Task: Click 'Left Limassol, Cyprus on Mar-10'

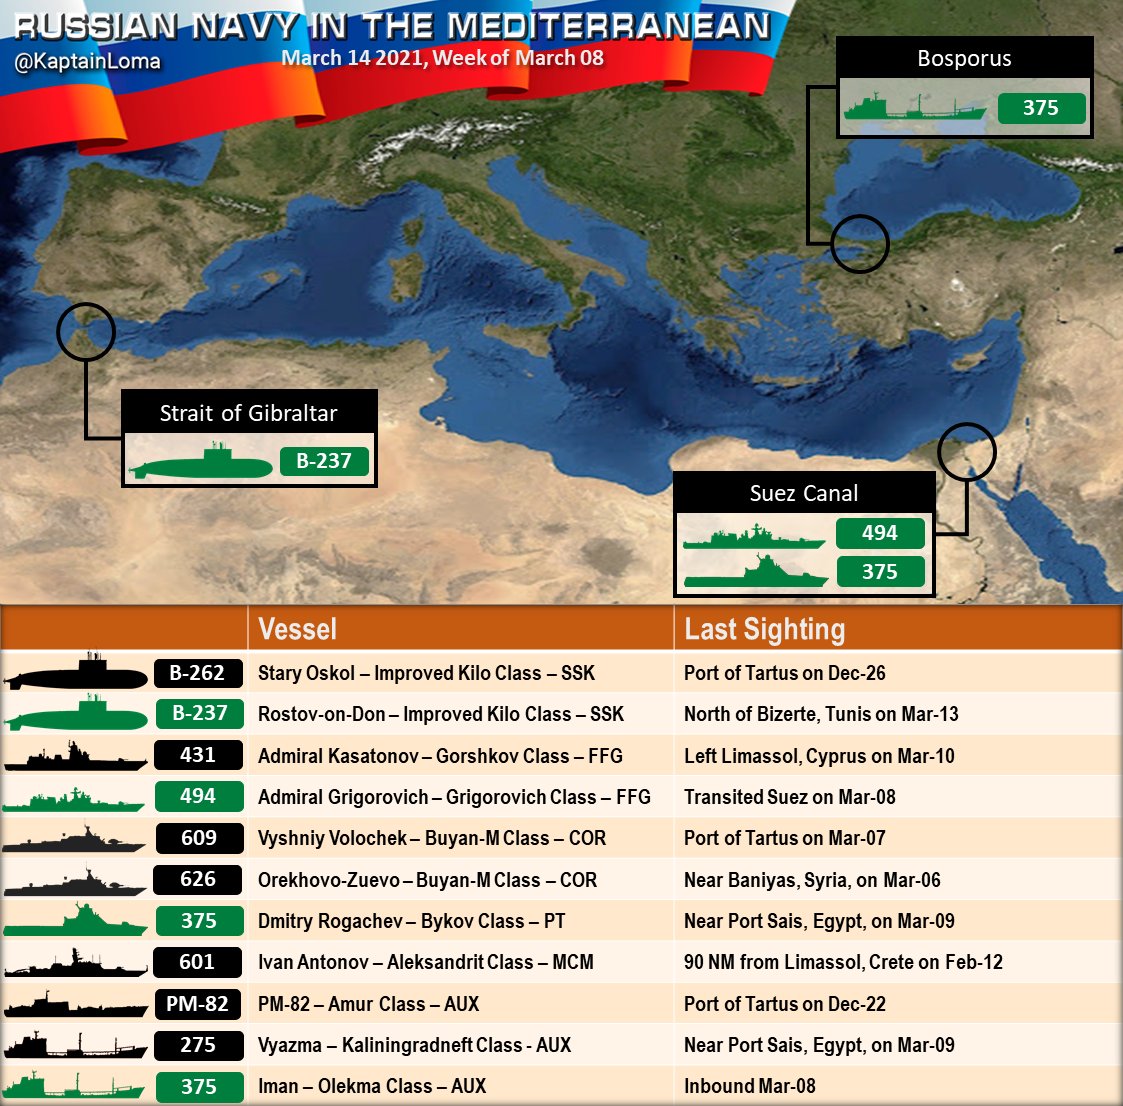Action: click(x=819, y=756)
